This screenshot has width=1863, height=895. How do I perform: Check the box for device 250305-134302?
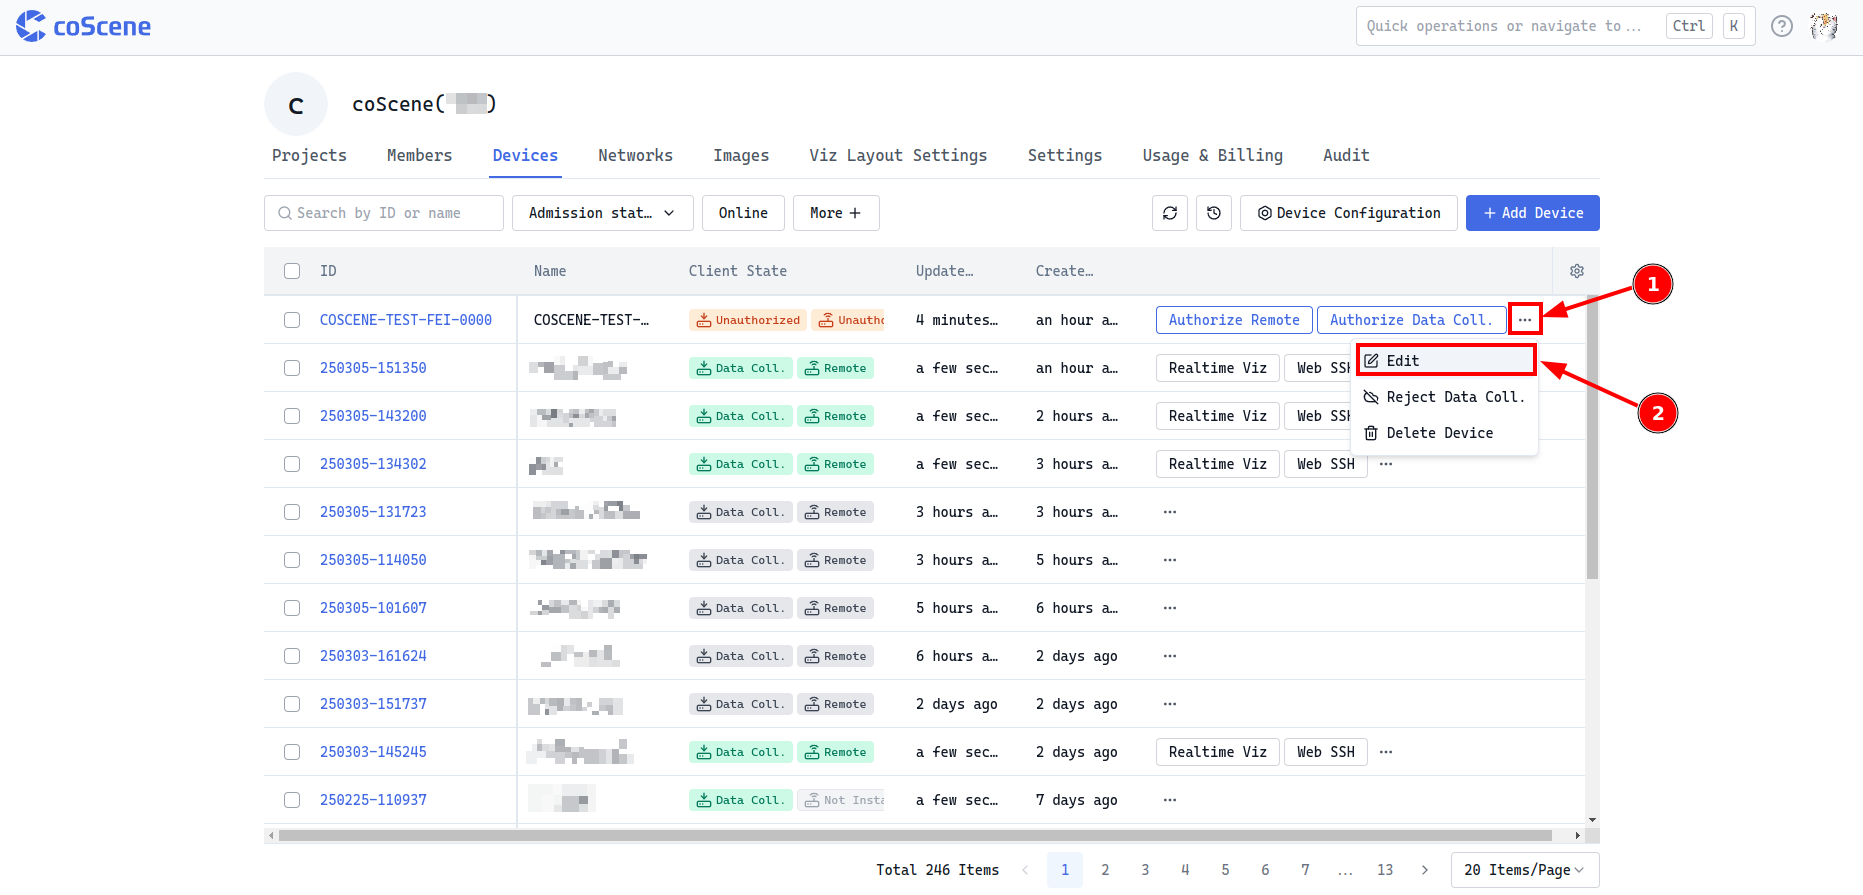(292, 464)
